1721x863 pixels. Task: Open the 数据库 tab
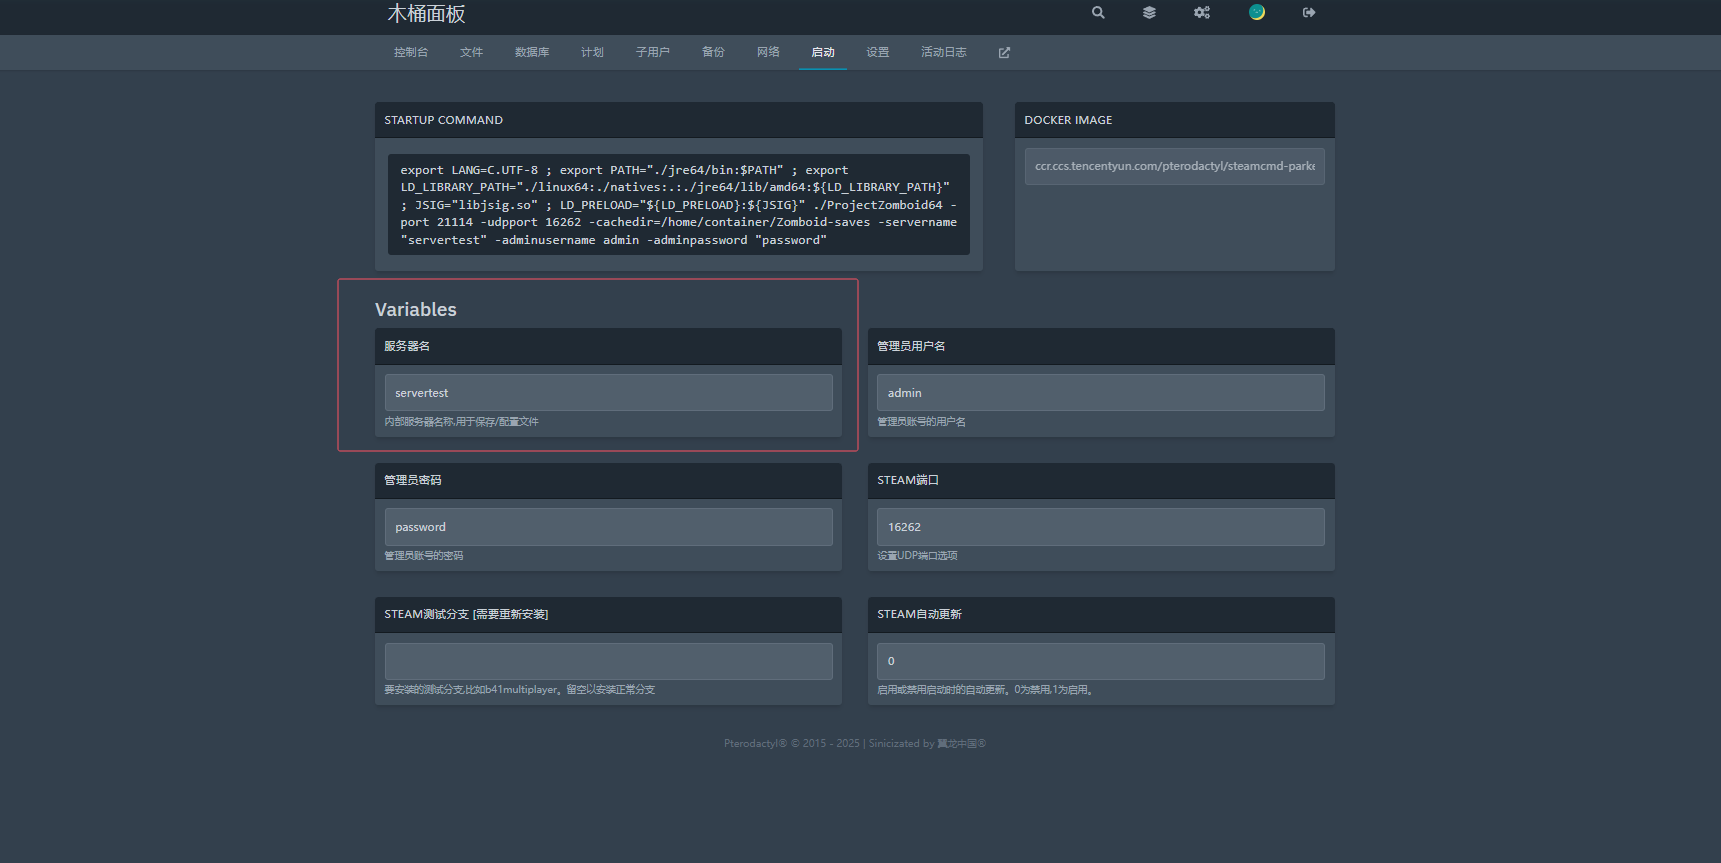pos(532,53)
